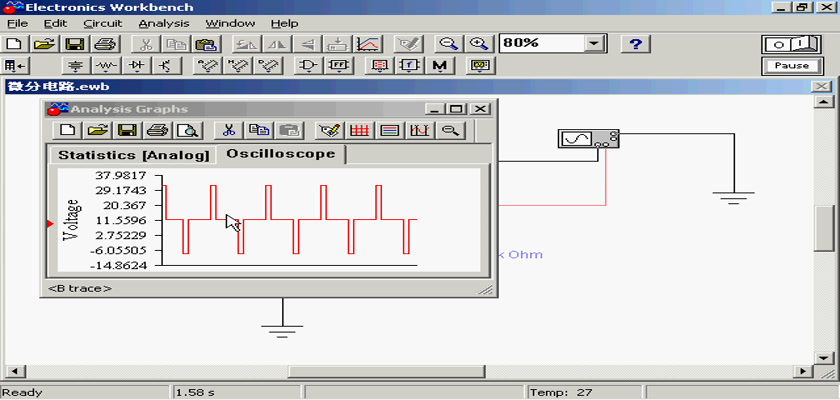
Task: Open the Favorites parts bin
Action: [15, 66]
